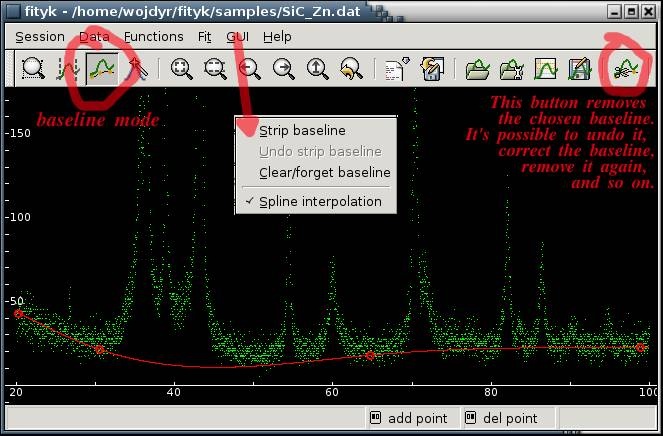Image resolution: width=663 pixels, height=436 pixels.
Task: Maximize the fityk window
Action: (632, 11)
